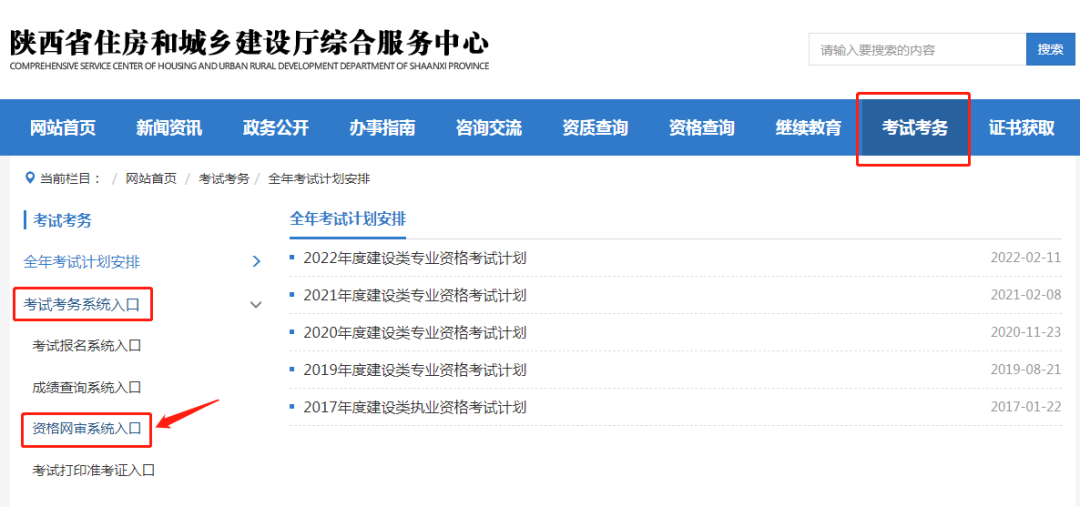Image resolution: width=1080 pixels, height=507 pixels.
Task: Click date 2020-11-23
Action: (1026, 333)
